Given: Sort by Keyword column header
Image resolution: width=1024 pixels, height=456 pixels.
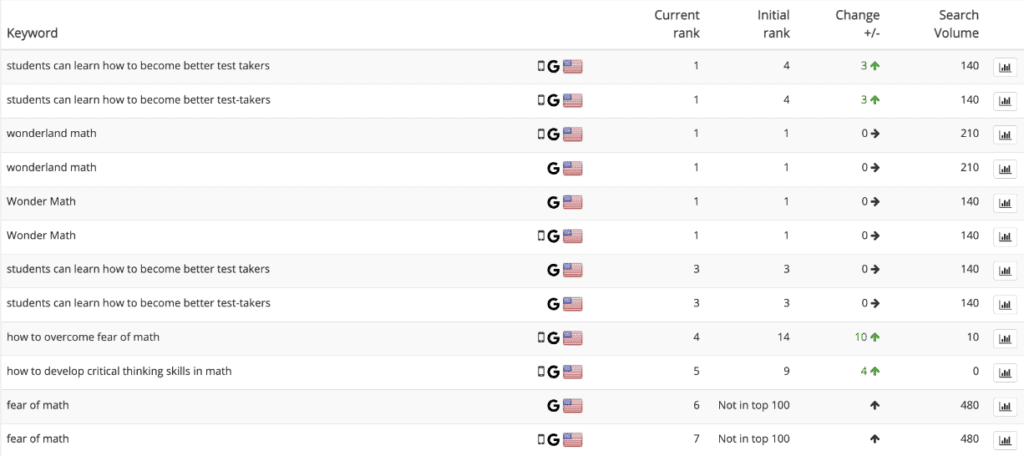Looking at the screenshot, I should 32,33.
